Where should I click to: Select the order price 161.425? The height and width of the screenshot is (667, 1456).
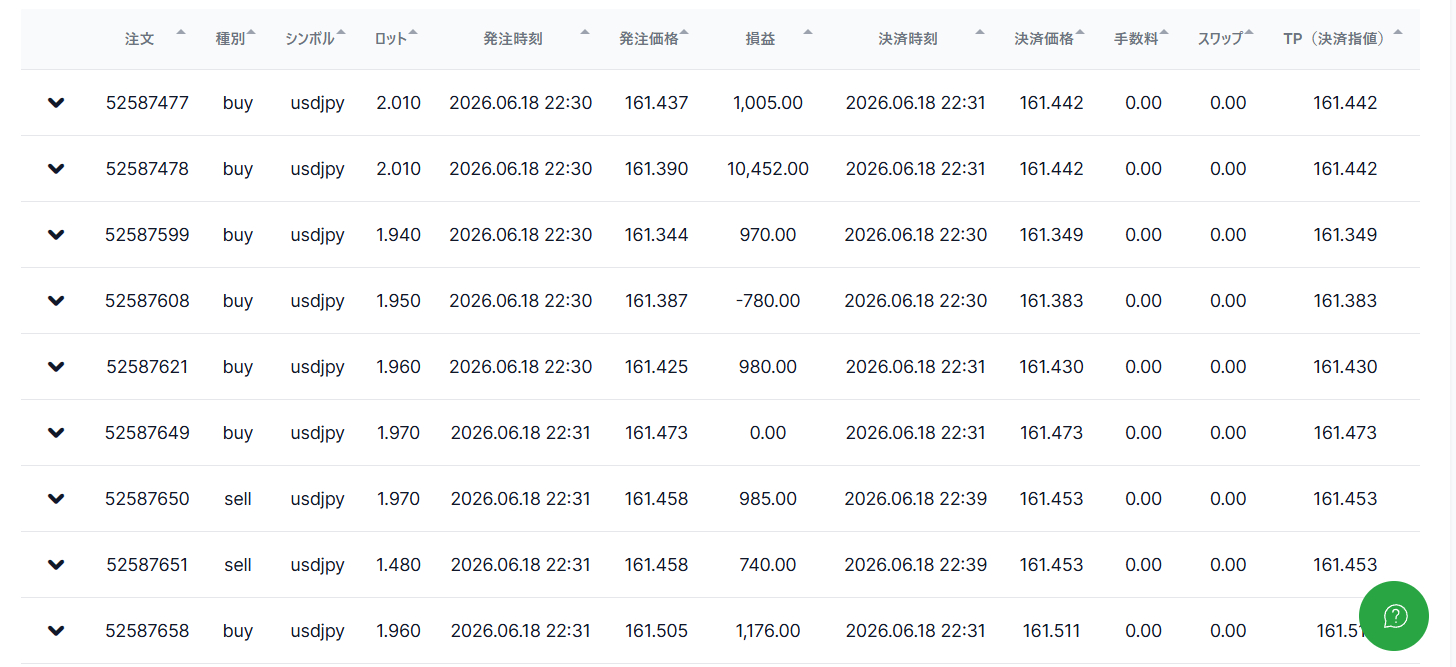pyautogui.click(x=657, y=367)
